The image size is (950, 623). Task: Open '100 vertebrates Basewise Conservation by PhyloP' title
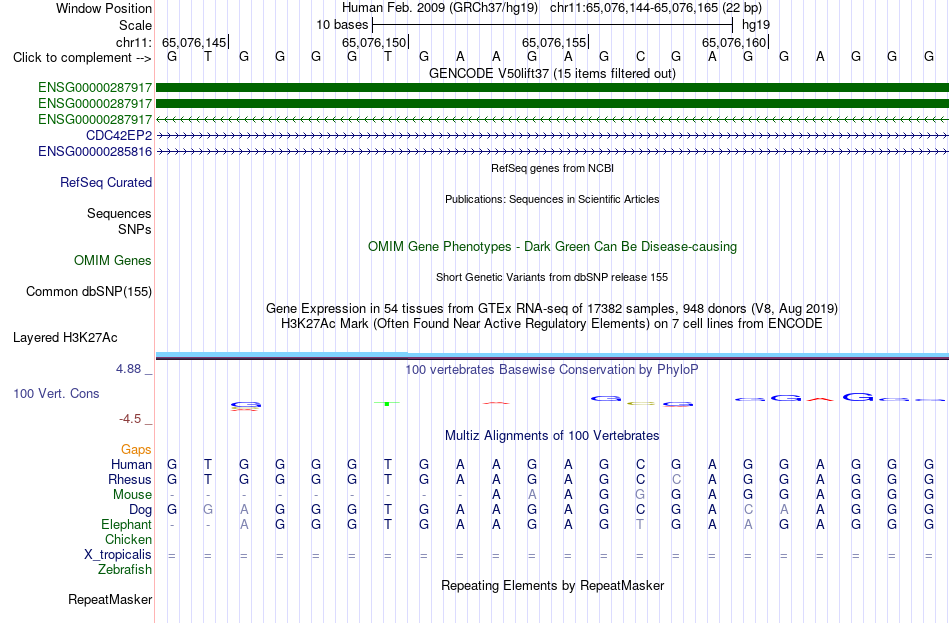click(x=552, y=370)
